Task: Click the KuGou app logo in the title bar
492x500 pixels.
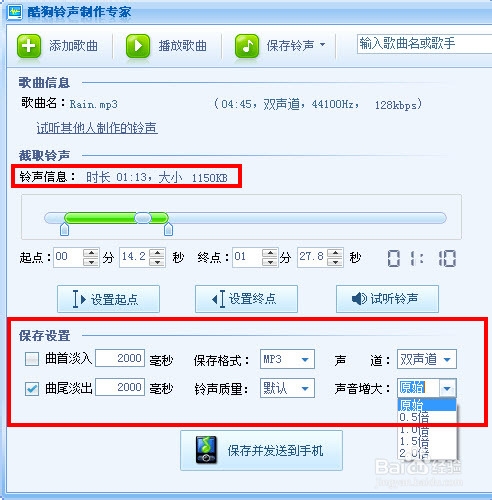Action: tap(15, 12)
